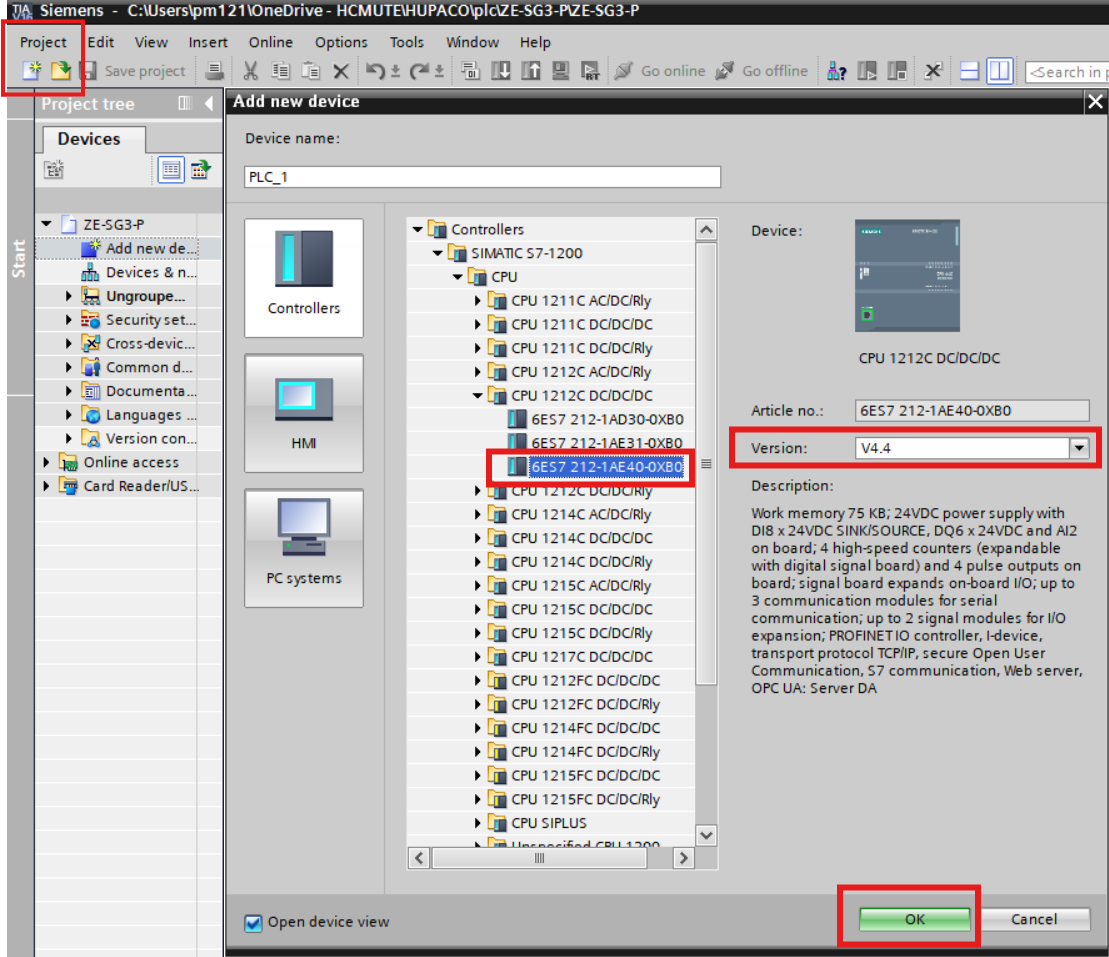The image size is (1109, 957).
Task: Click the Copy toolbar icon
Action: (x=281, y=71)
